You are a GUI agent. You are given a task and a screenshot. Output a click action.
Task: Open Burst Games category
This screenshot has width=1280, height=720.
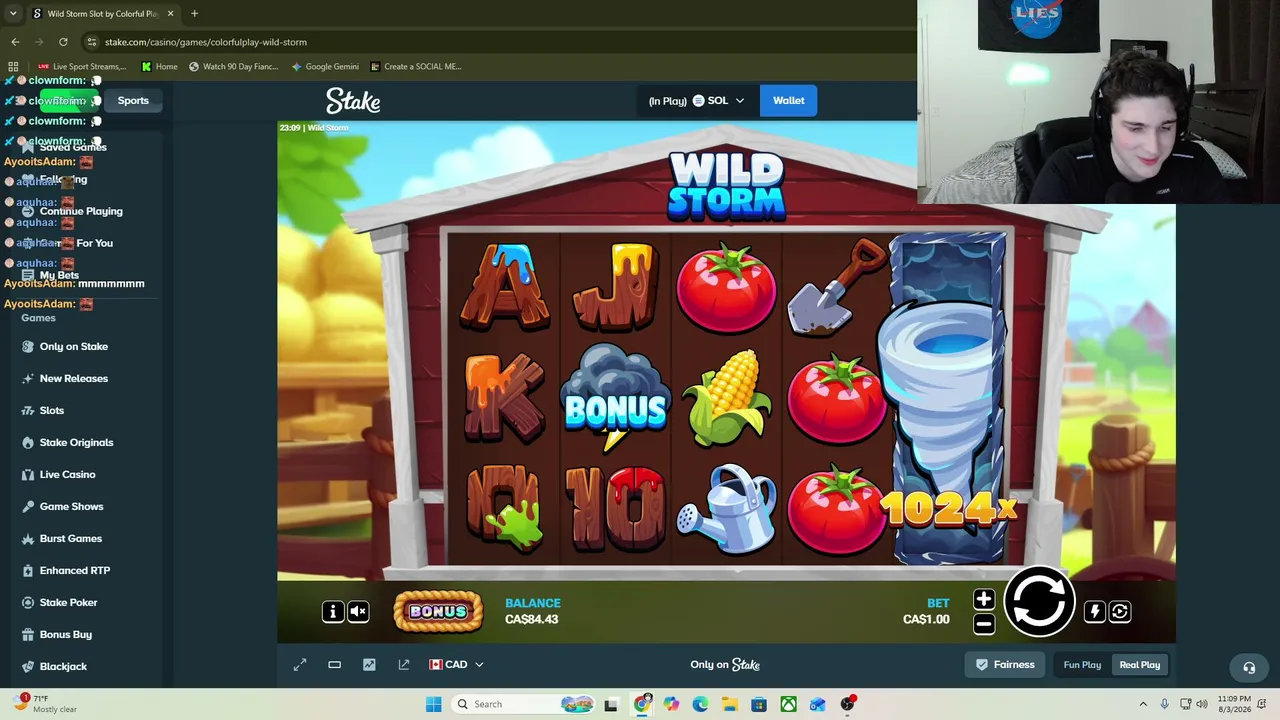pos(70,538)
